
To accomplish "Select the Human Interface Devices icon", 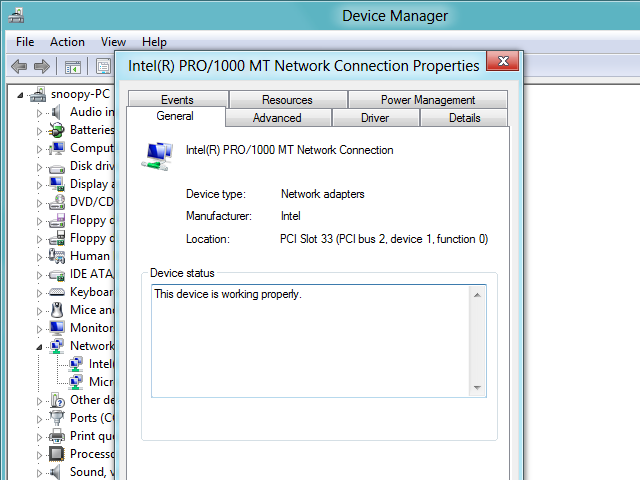I will [x=57, y=256].
